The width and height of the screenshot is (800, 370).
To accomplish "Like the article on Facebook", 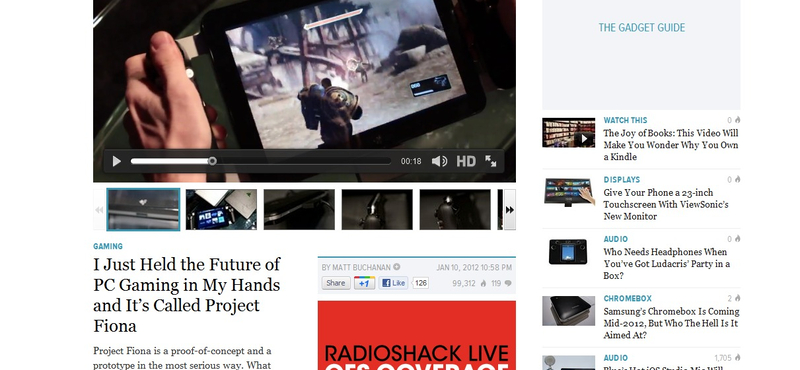I will (x=393, y=283).
